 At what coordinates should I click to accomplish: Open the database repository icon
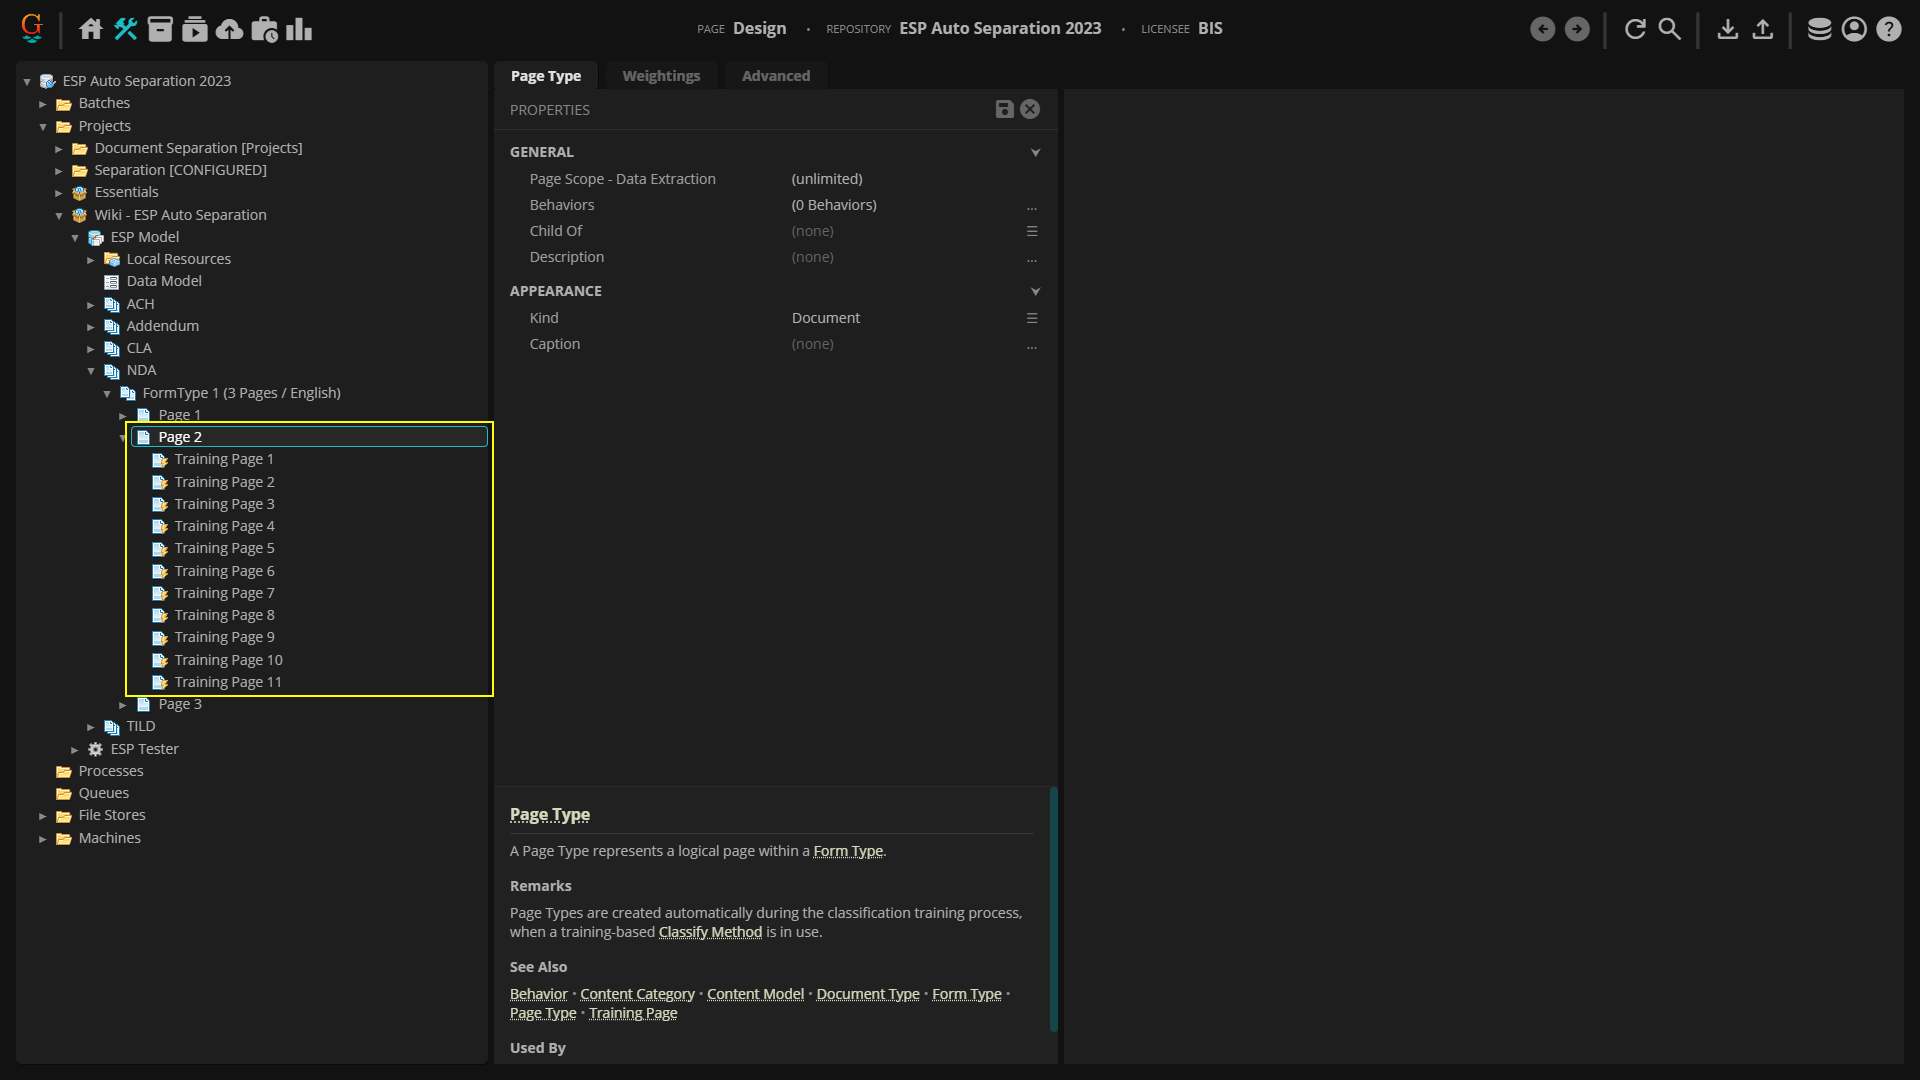coord(1819,29)
